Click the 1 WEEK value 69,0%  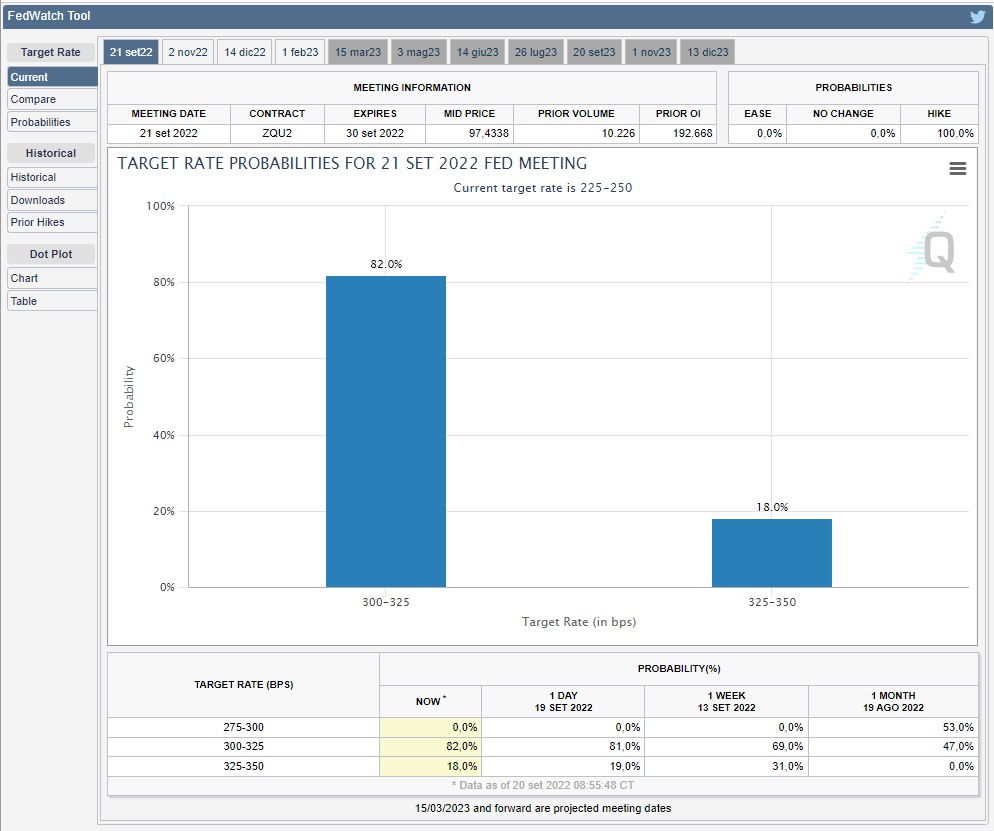(x=787, y=746)
